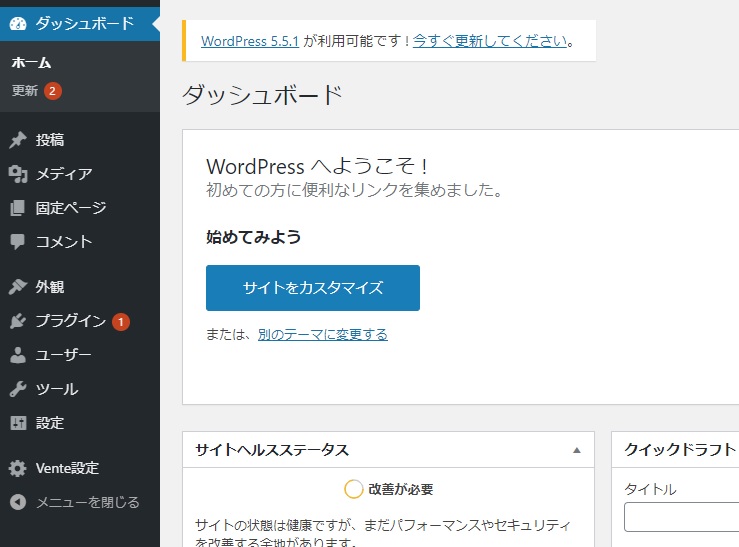This screenshot has width=739, height=547.
Task: Click the collapse arrow icon beside メニューを閉じる
Action: point(18,502)
